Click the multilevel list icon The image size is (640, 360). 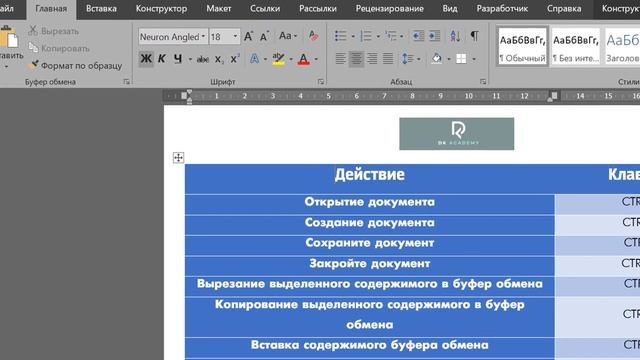coord(391,36)
